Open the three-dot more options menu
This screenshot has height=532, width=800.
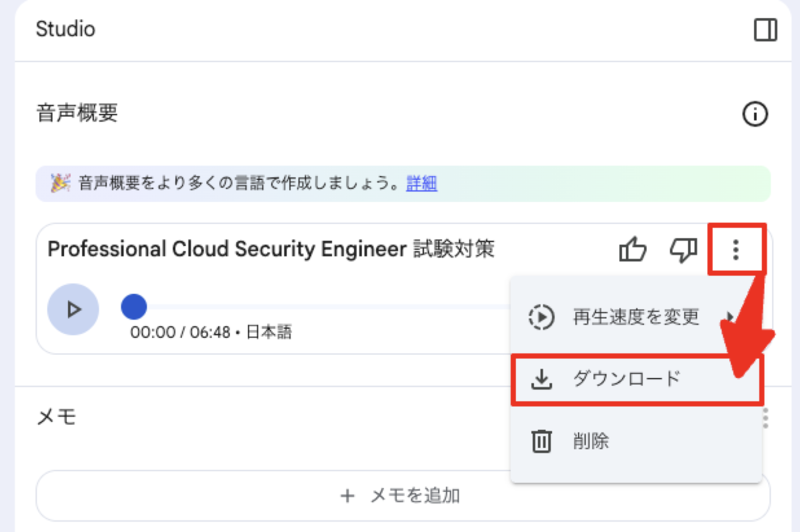coord(735,250)
